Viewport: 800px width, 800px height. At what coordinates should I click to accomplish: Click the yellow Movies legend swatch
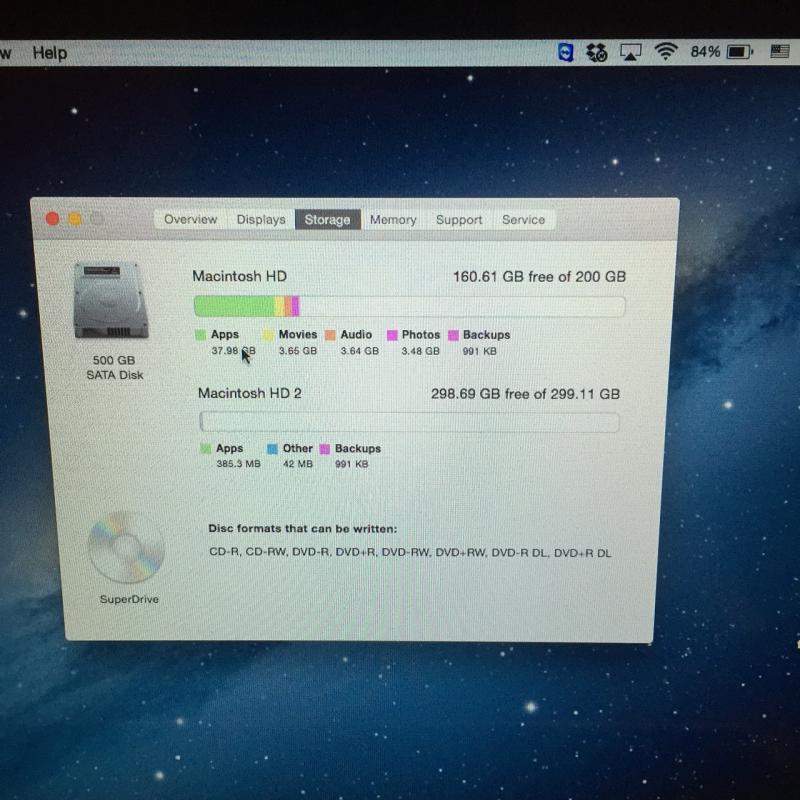[268, 335]
